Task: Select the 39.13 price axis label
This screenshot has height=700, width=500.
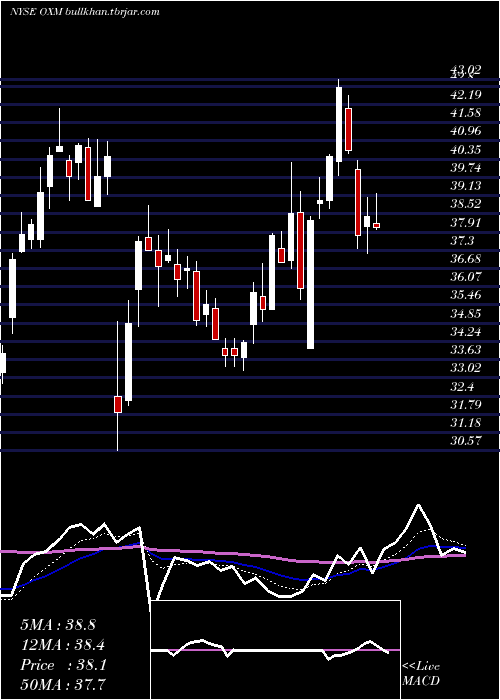Action: pos(465,186)
